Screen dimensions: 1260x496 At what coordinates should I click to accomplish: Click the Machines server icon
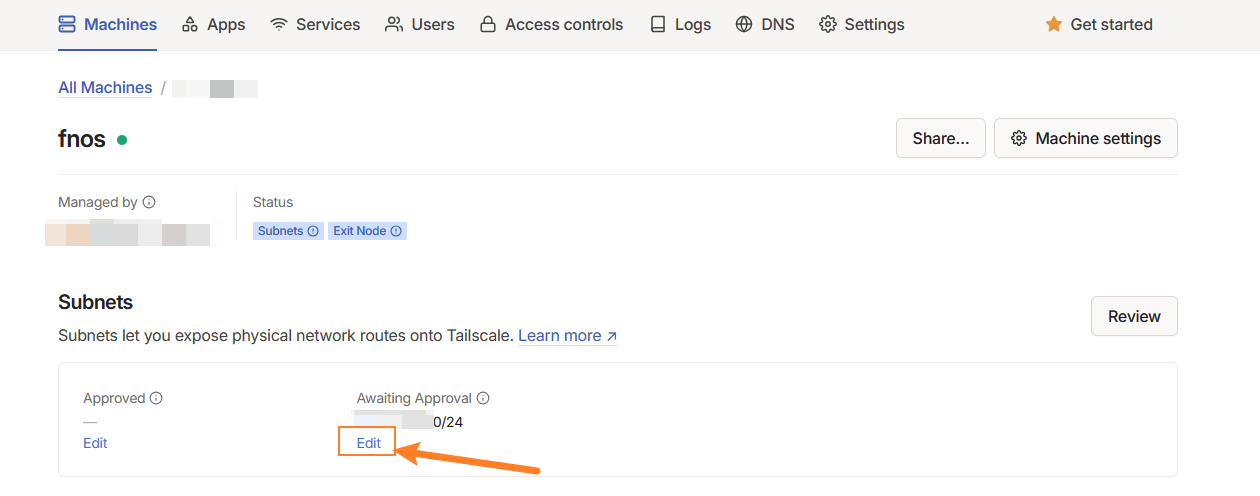pyautogui.click(x=67, y=24)
